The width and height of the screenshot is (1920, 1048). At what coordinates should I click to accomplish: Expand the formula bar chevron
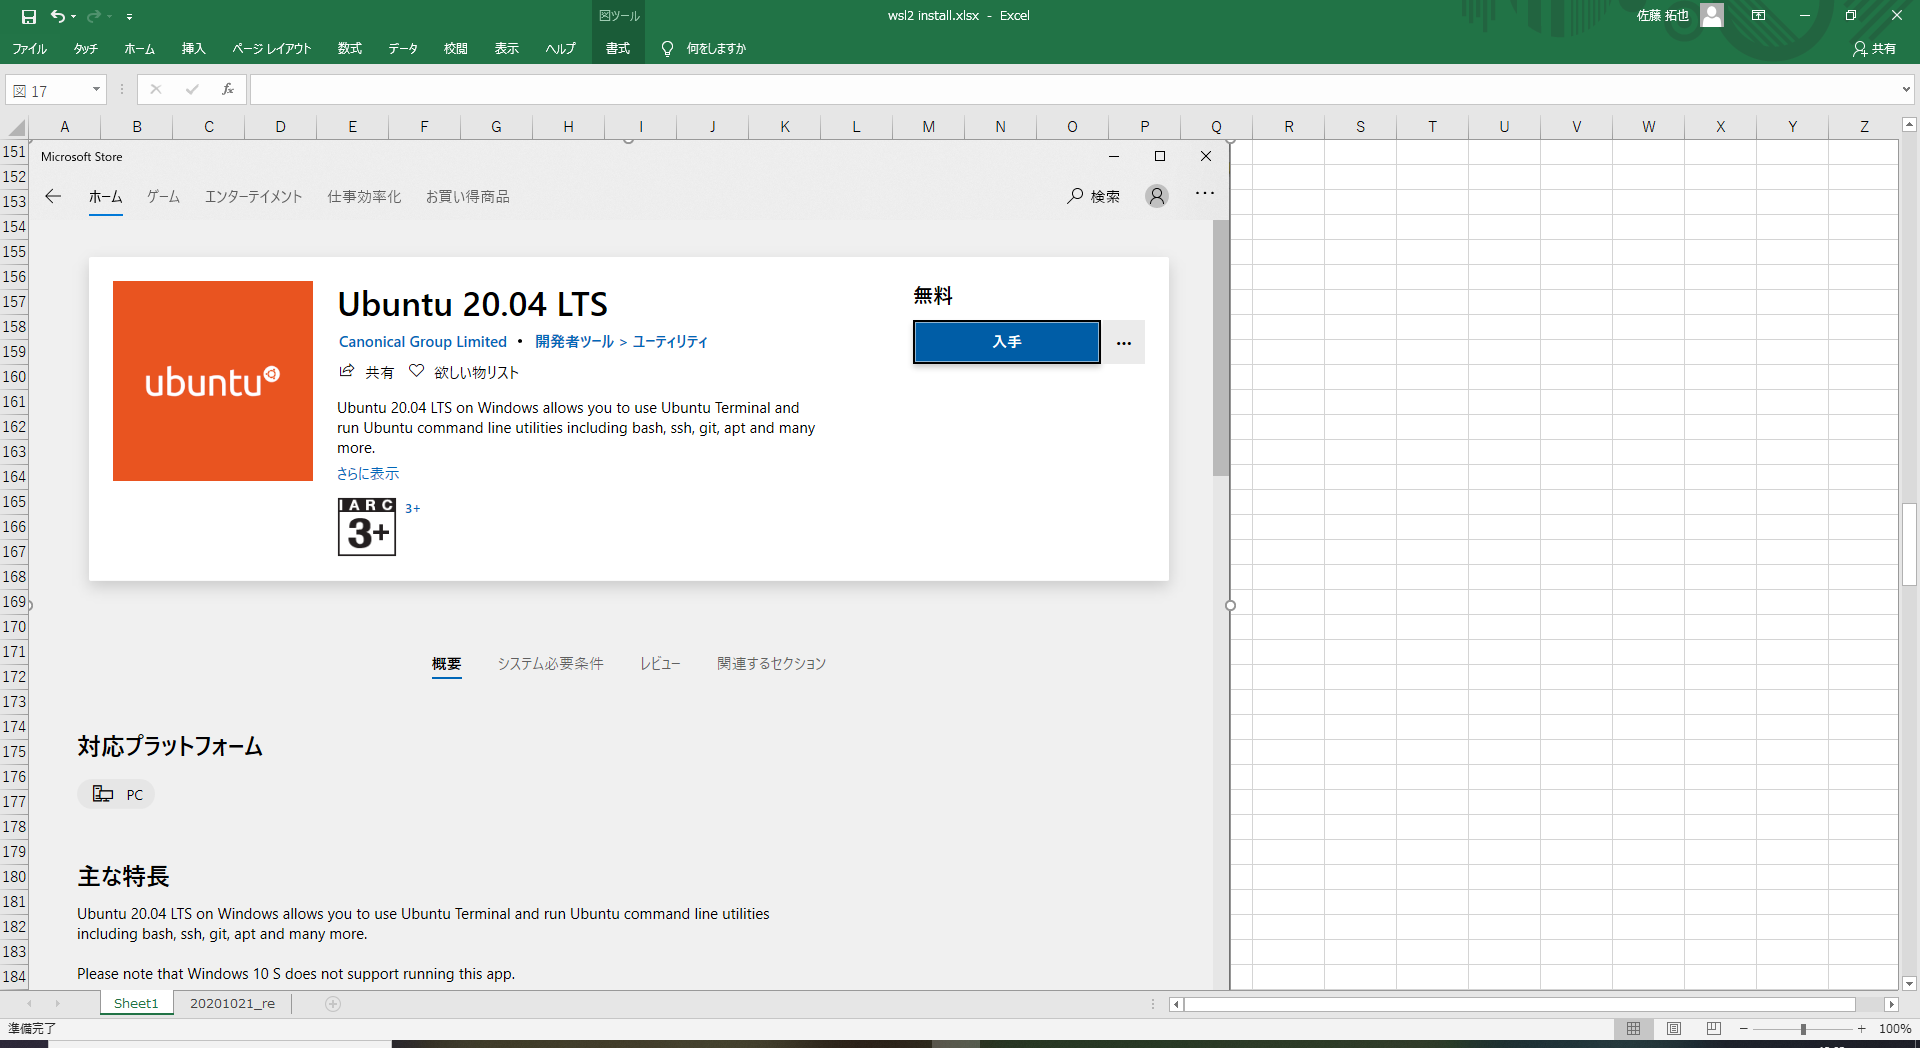point(1906,90)
